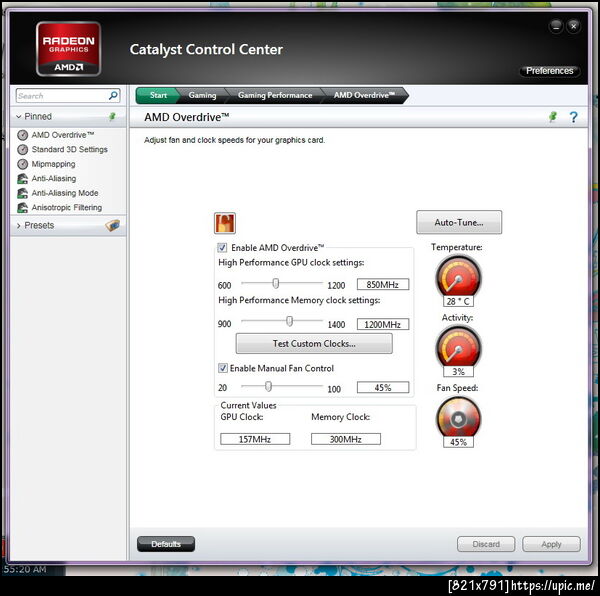The width and height of the screenshot is (600, 596).
Task: Click the Anti-Aliasing Mode icon
Action: [x=23, y=193]
